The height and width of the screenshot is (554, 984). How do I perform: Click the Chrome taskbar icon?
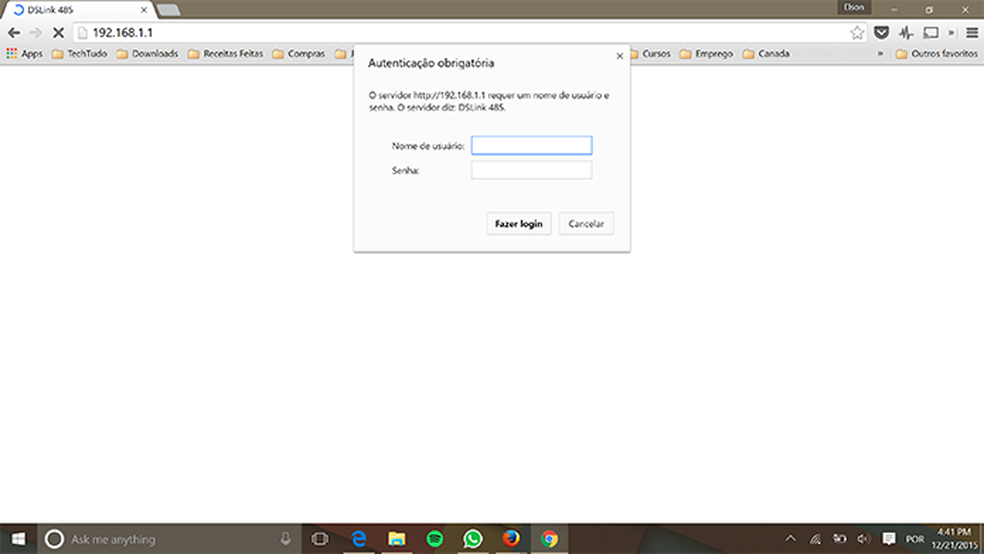tap(549, 539)
